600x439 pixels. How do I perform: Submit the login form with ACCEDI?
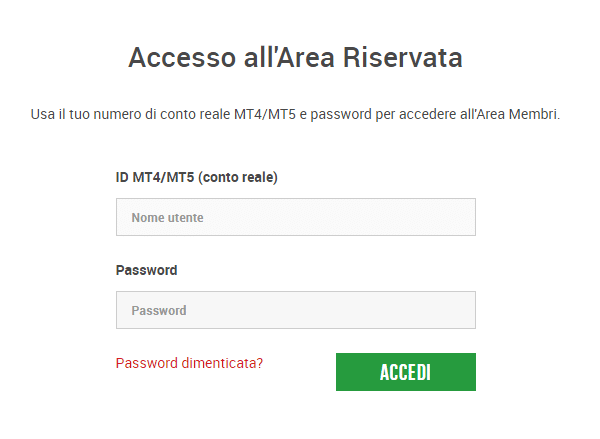coord(405,372)
